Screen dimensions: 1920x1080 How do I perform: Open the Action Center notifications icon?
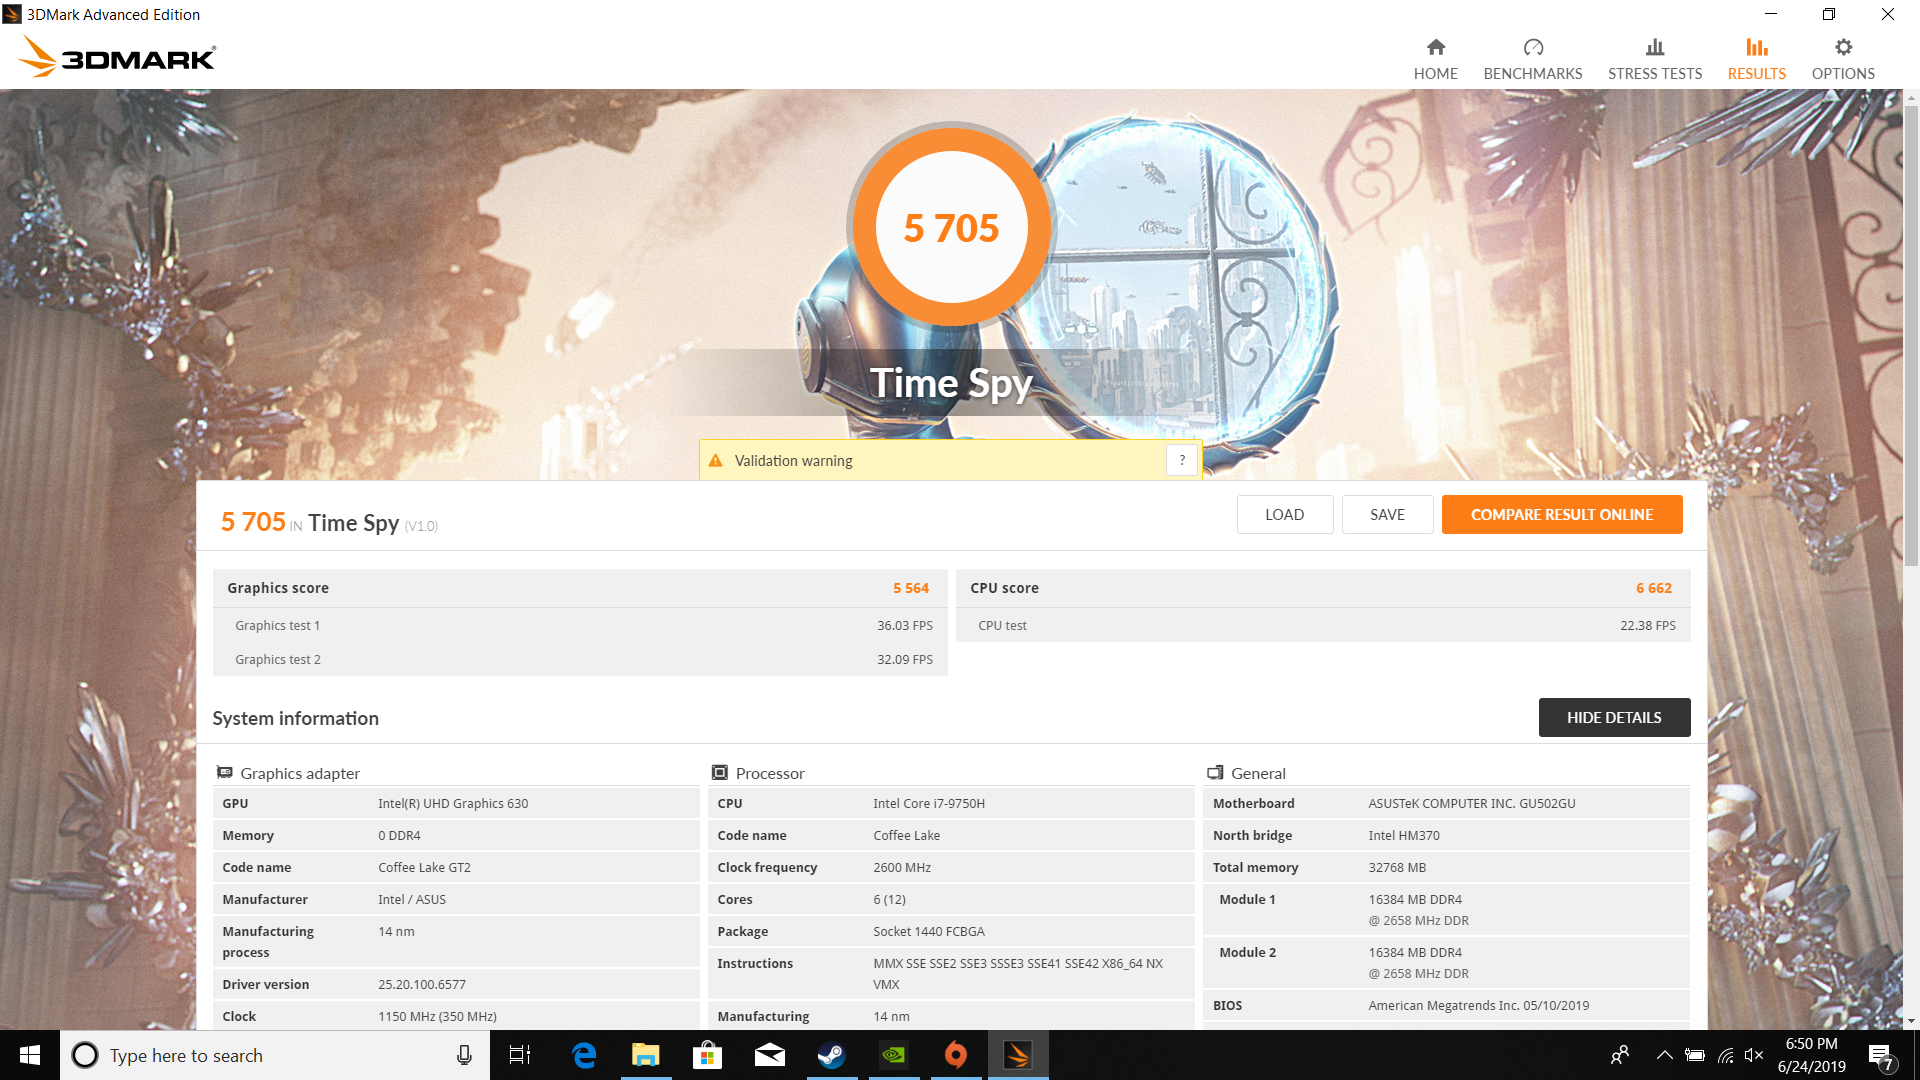pos(1880,1056)
